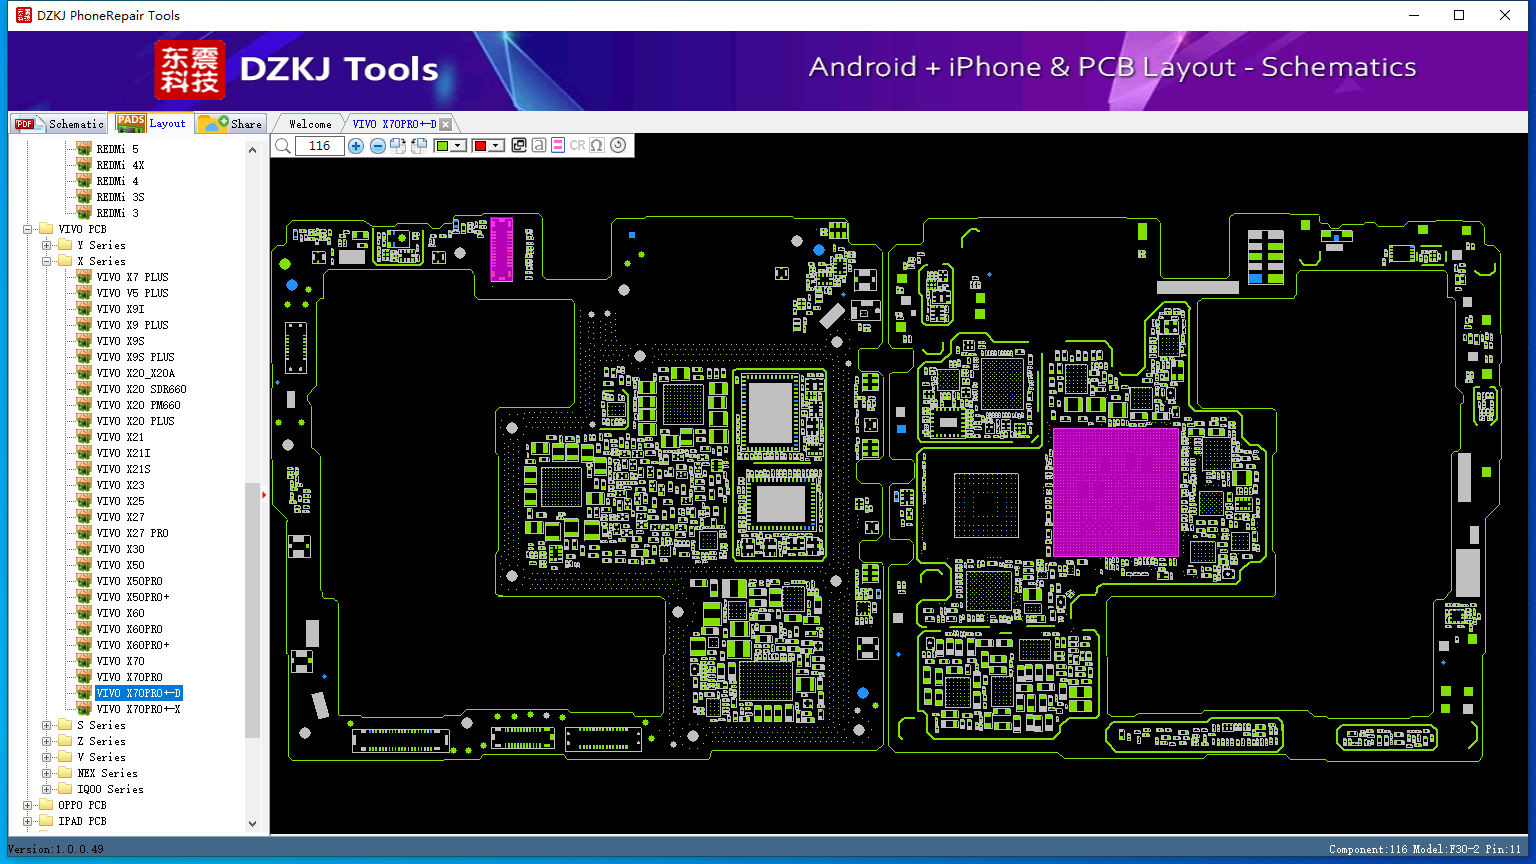Click the zoom value field showing 116
The width and height of the screenshot is (1536, 864).
pyautogui.click(x=320, y=146)
